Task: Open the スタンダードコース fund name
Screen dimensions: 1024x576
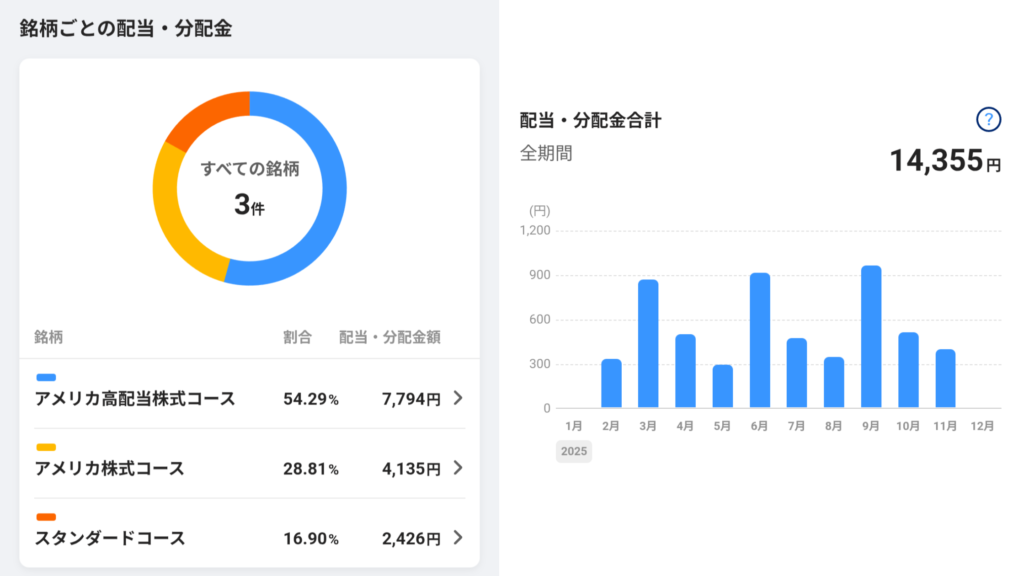Action: [x=110, y=539]
